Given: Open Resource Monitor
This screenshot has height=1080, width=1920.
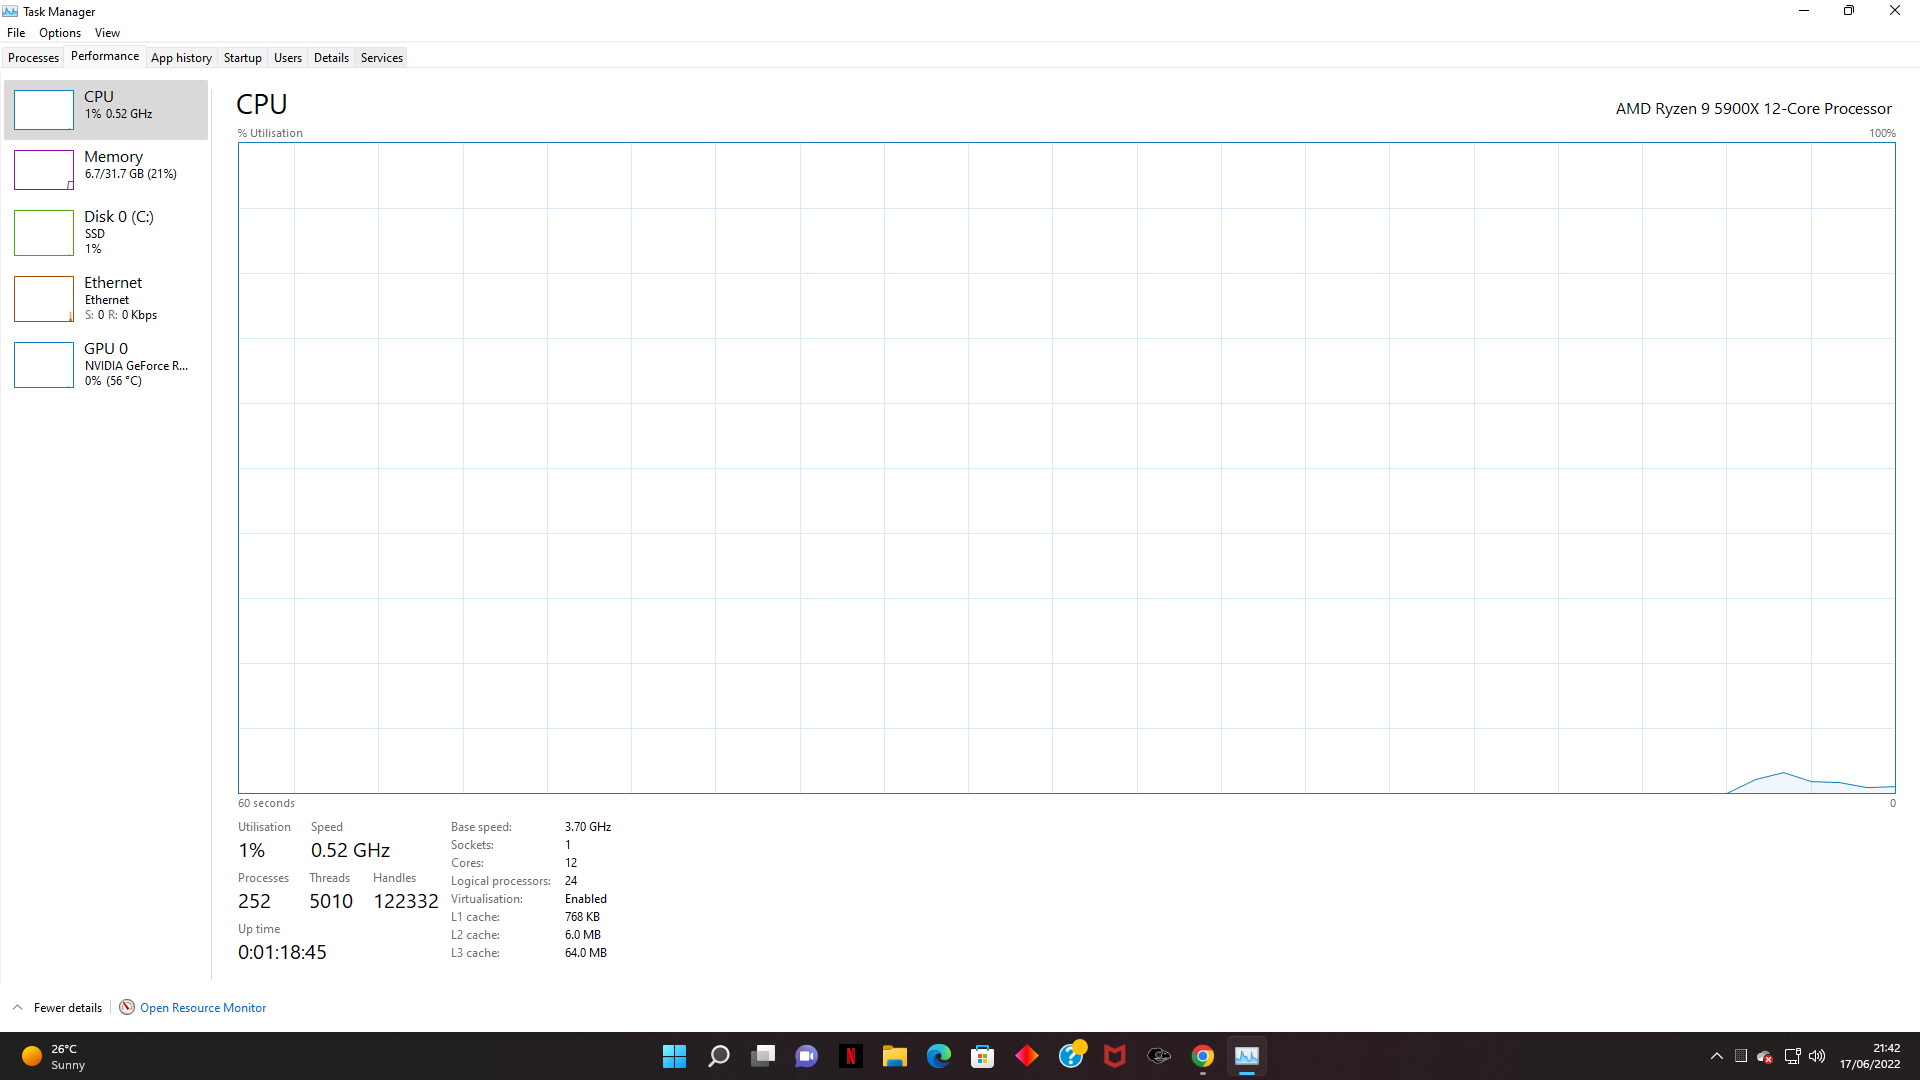Looking at the screenshot, I should click(x=202, y=1007).
